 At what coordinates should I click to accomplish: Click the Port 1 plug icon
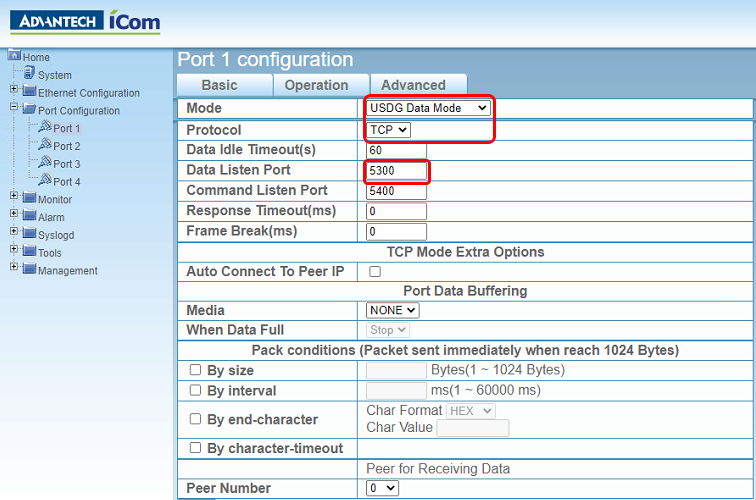45,126
